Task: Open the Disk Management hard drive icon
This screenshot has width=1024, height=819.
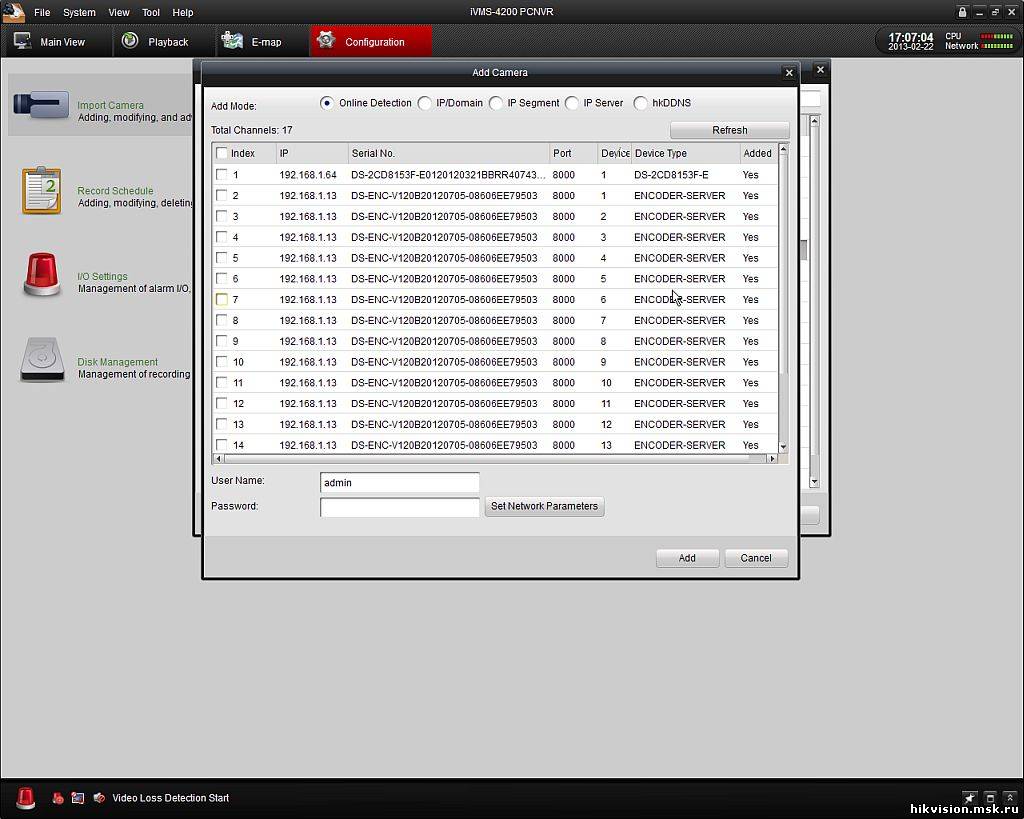Action: pyautogui.click(x=42, y=359)
